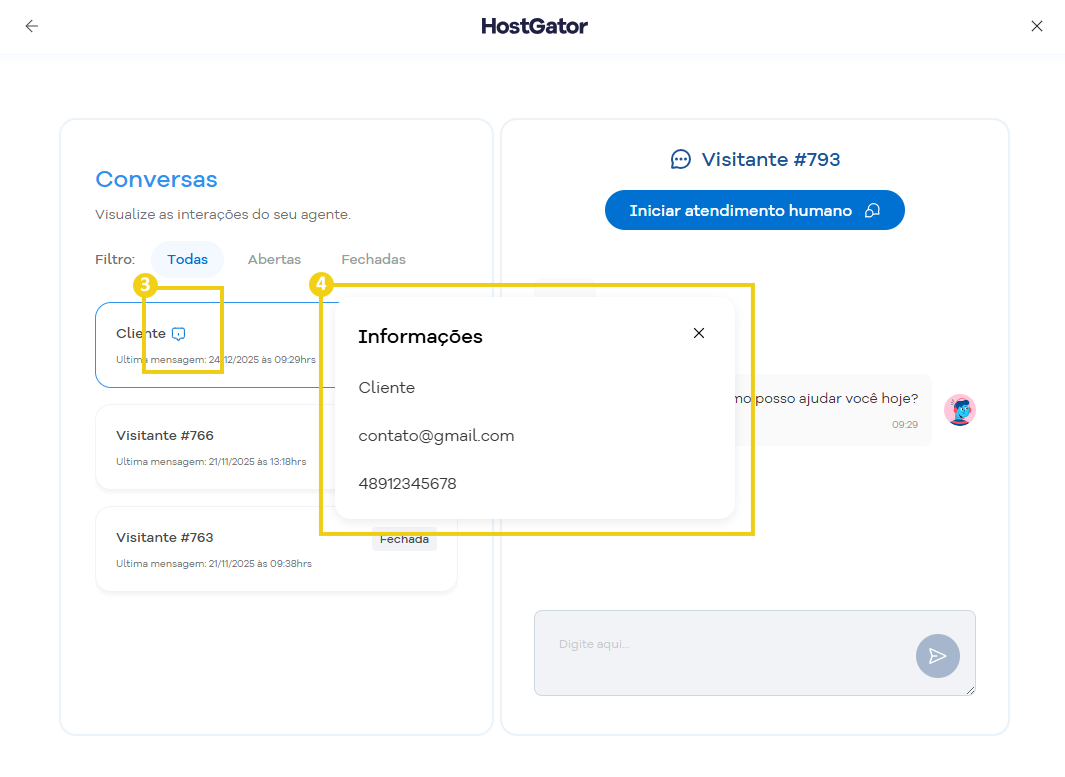Select the Cliente conversation last message line
Screen dimensions: 1065x777
click(x=215, y=360)
